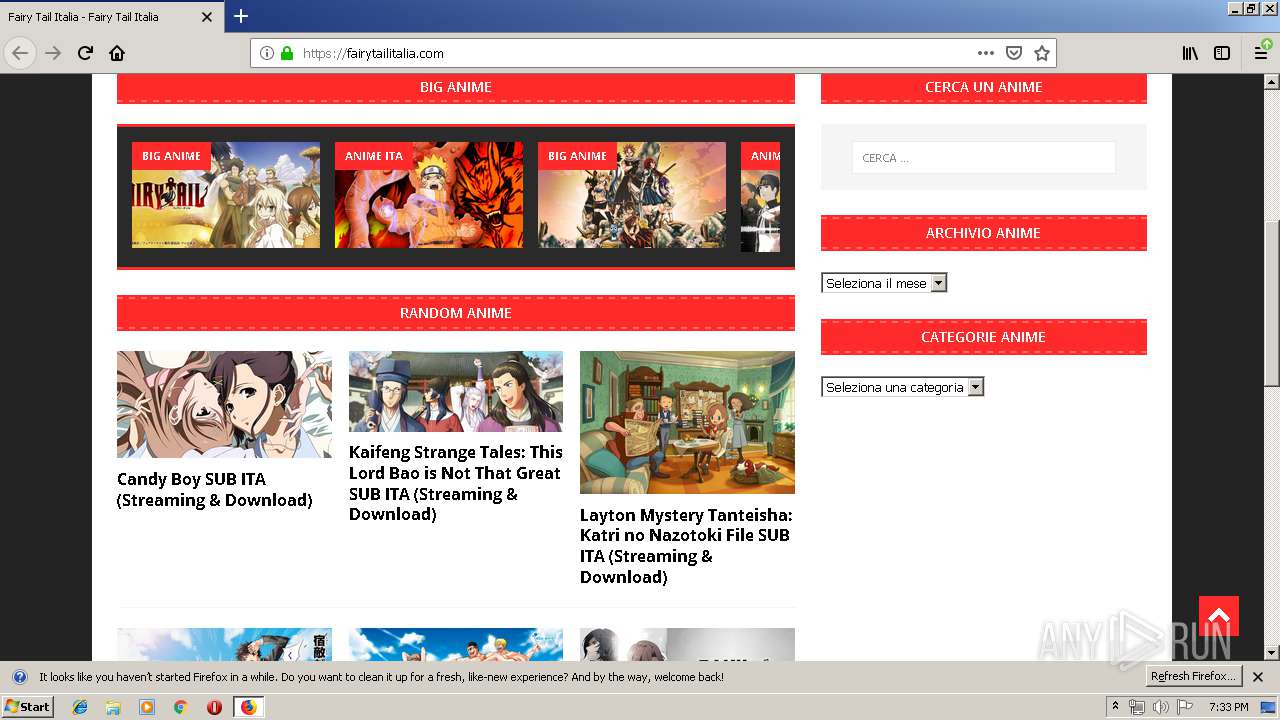Image resolution: width=1280 pixels, height=720 pixels.
Task: Open the Firefox home page
Action: [x=117, y=53]
